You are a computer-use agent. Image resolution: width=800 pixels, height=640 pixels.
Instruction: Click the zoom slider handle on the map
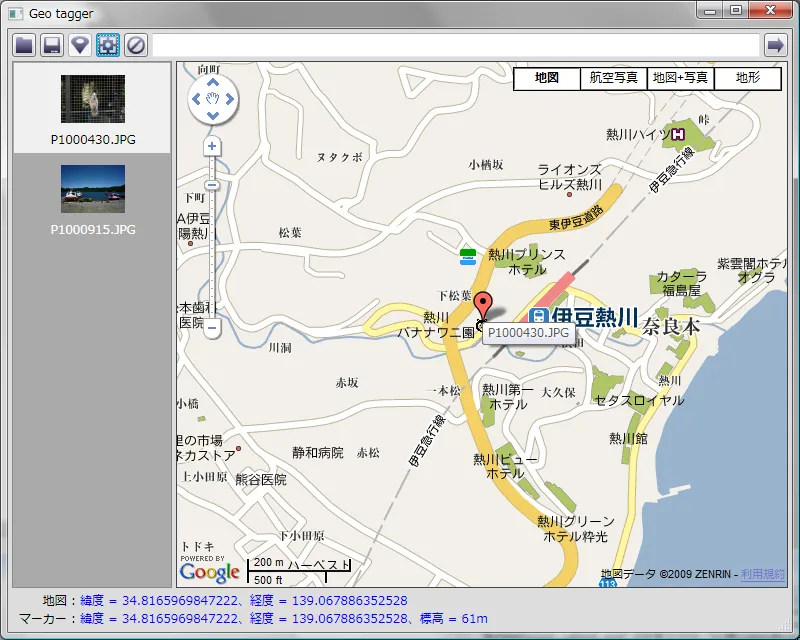tap(212, 185)
